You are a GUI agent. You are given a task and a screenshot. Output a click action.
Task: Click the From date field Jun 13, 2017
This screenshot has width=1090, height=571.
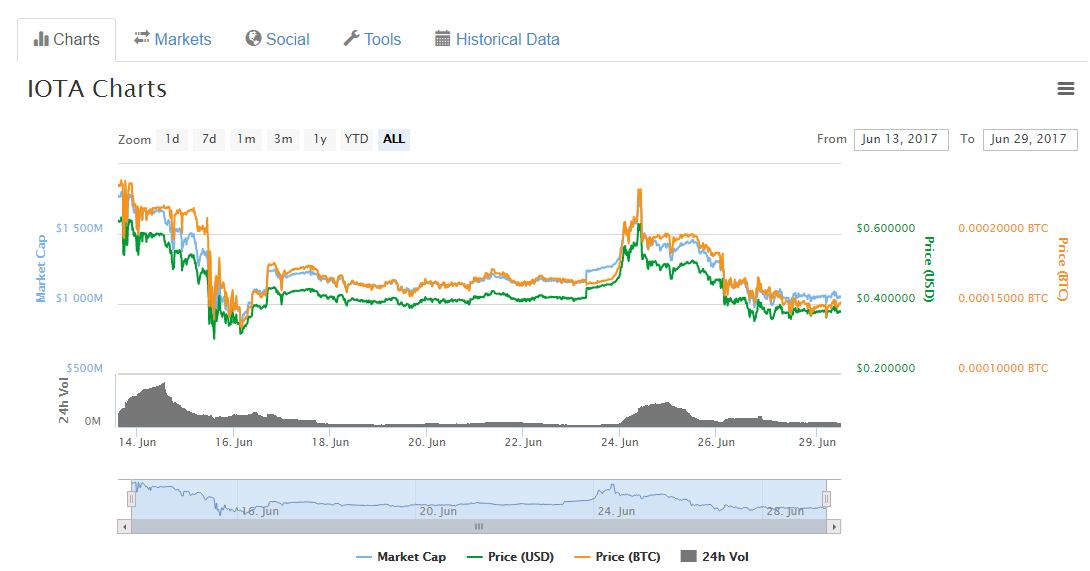(x=901, y=139)
